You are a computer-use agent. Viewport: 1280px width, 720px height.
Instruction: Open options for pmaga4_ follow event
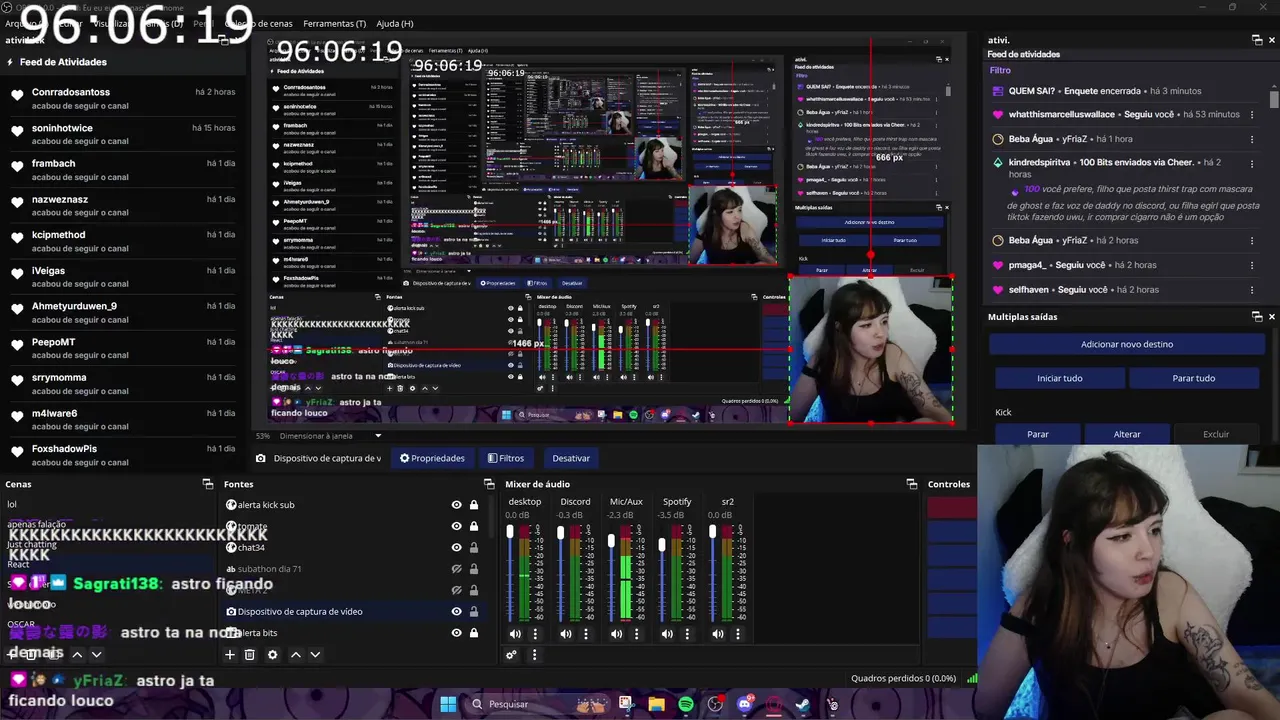coord(1251,265)
